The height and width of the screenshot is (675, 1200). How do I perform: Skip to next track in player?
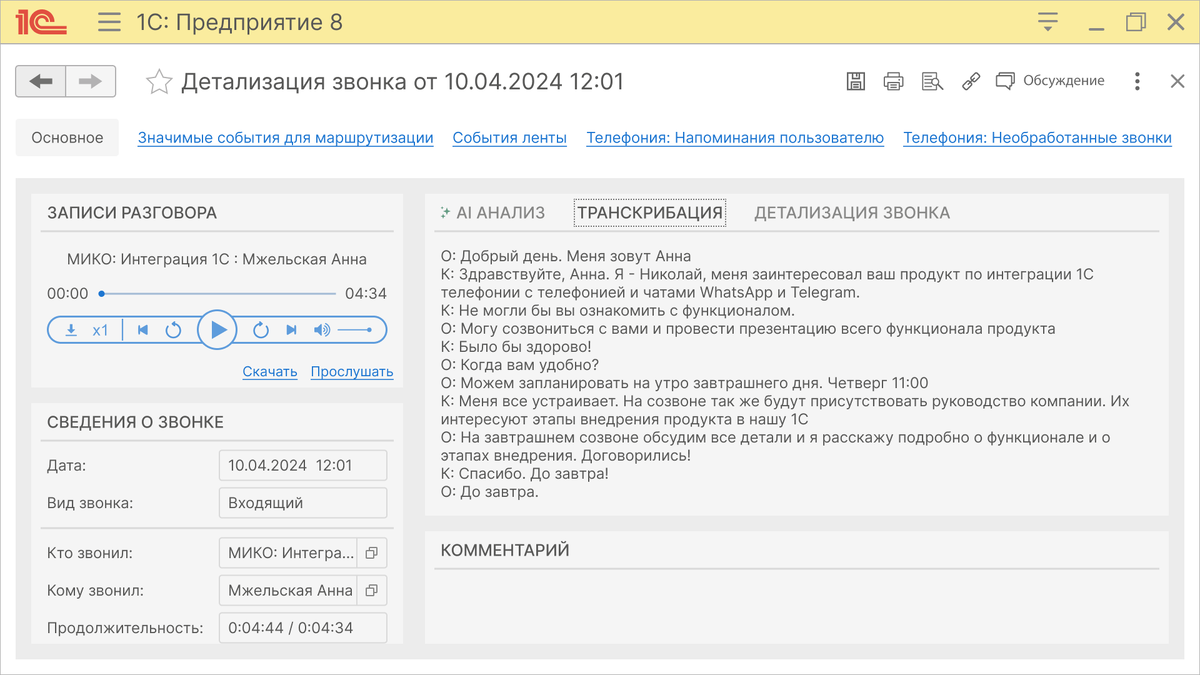[291, 330]
